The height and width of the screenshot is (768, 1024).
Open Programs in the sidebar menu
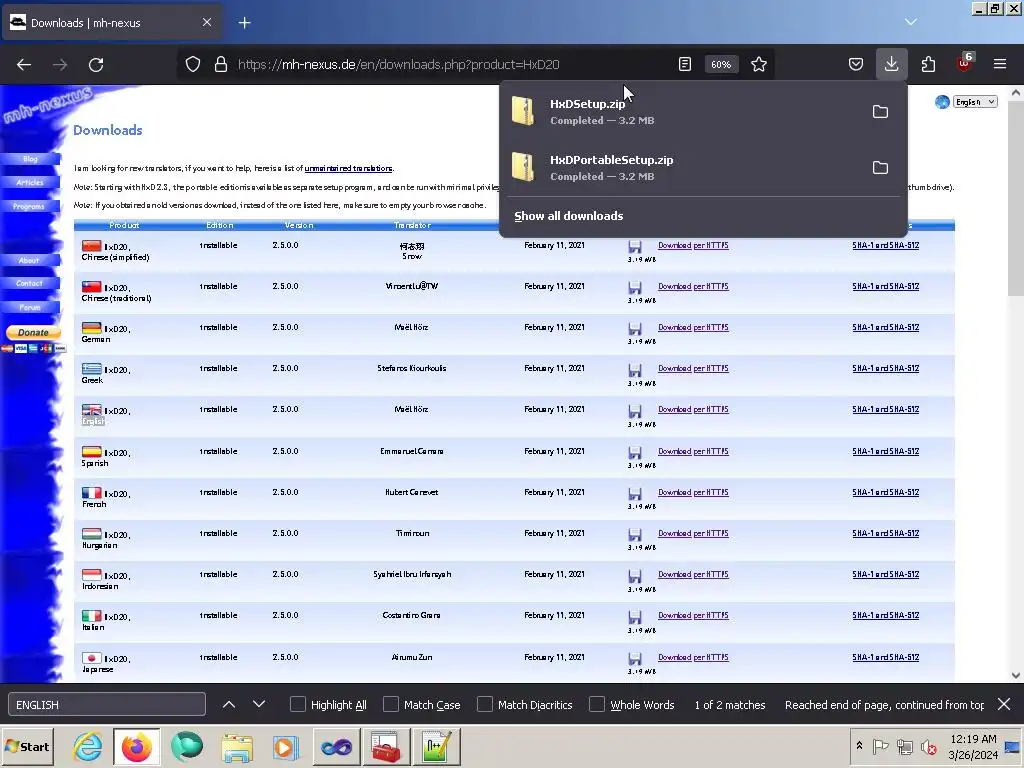pyautogui.click(x=29, y=206)
